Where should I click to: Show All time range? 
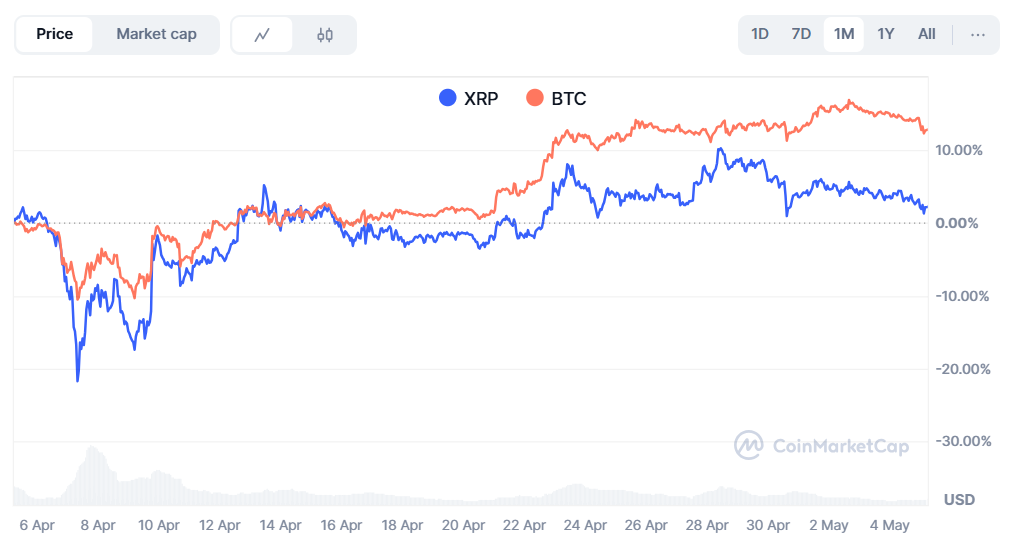click(x=927, y=34)
